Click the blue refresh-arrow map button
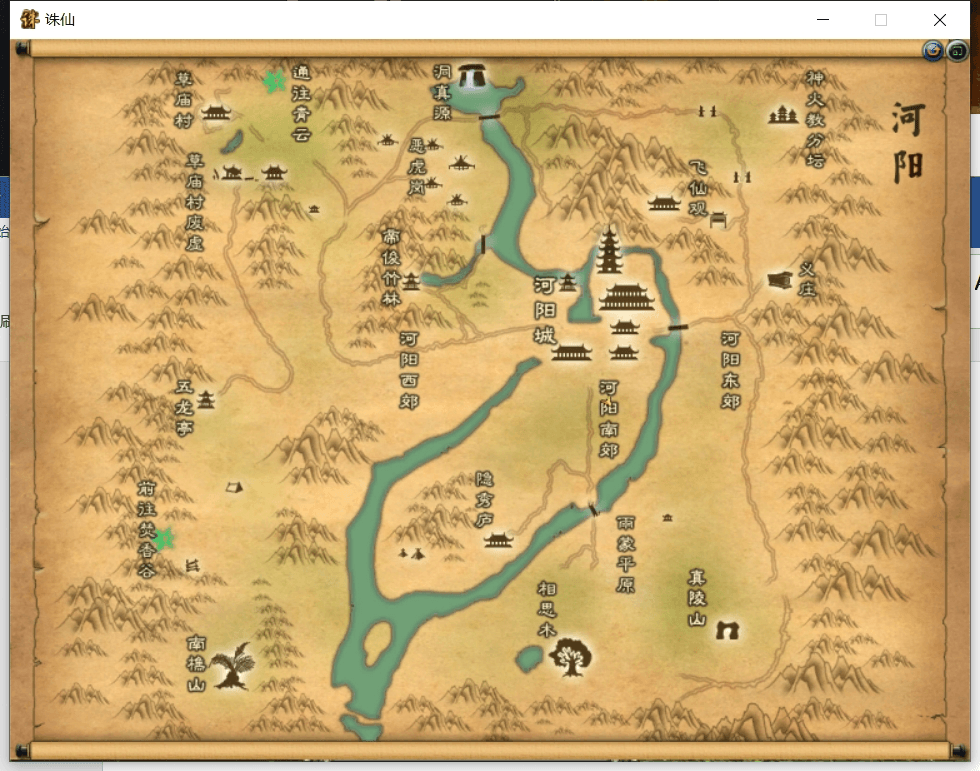The width and height of the screenshot is (980, 771). tap(933, 51)
